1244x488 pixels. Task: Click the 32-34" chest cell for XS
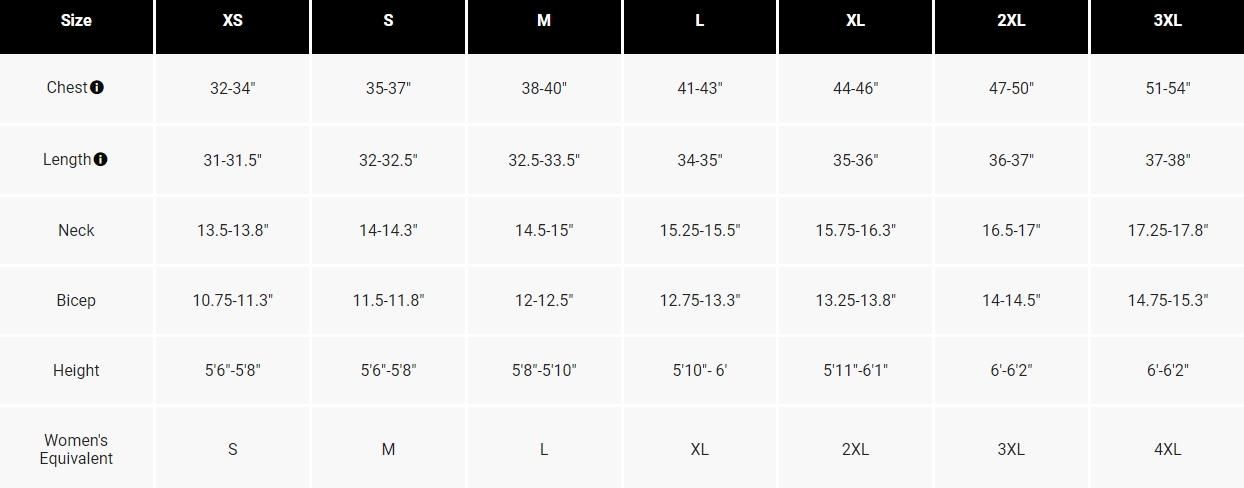(x=232, y=88)
